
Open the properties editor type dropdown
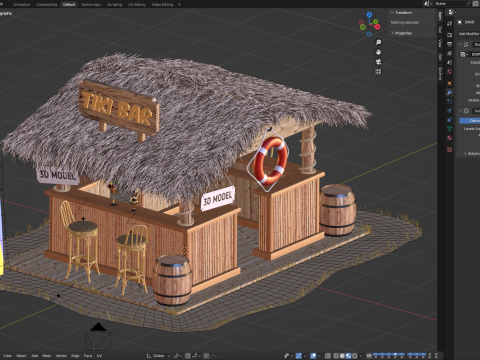coord(452,12)
